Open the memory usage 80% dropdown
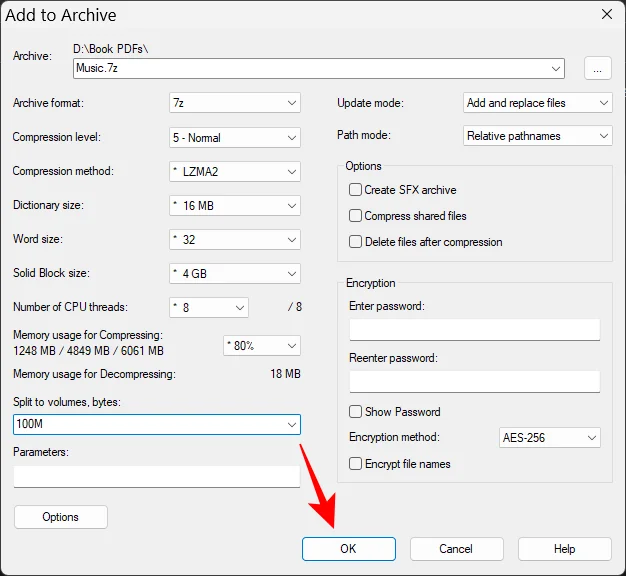The height and width of the screenshot is (576, 626). point(262,346)
